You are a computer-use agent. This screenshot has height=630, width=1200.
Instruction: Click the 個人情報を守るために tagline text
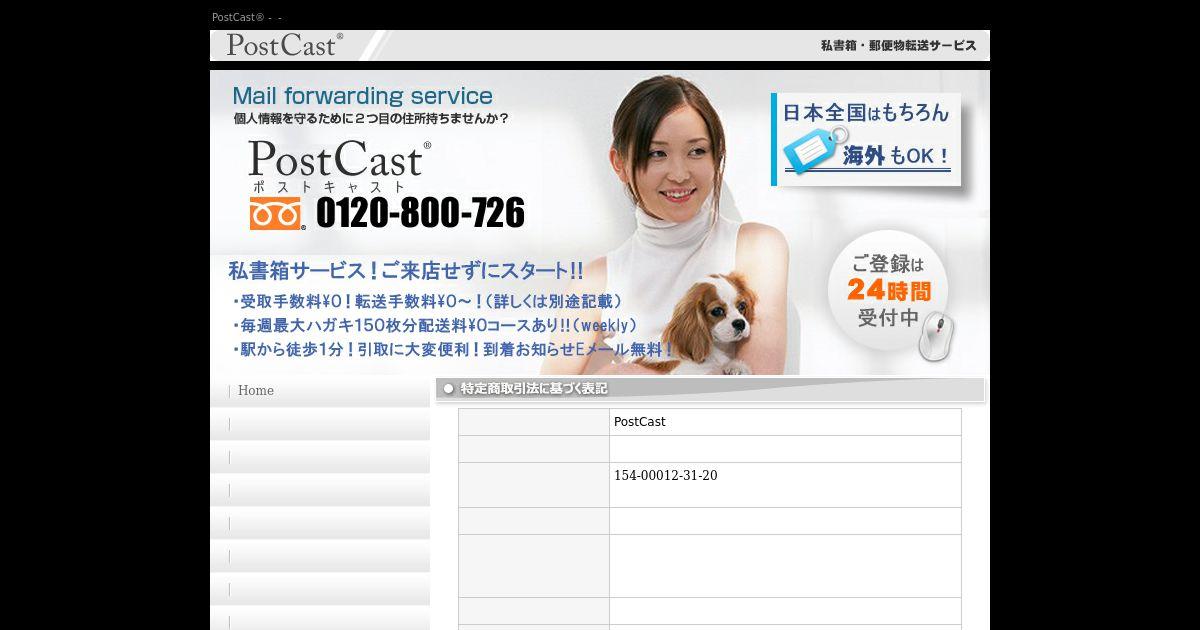pos(371,118)
